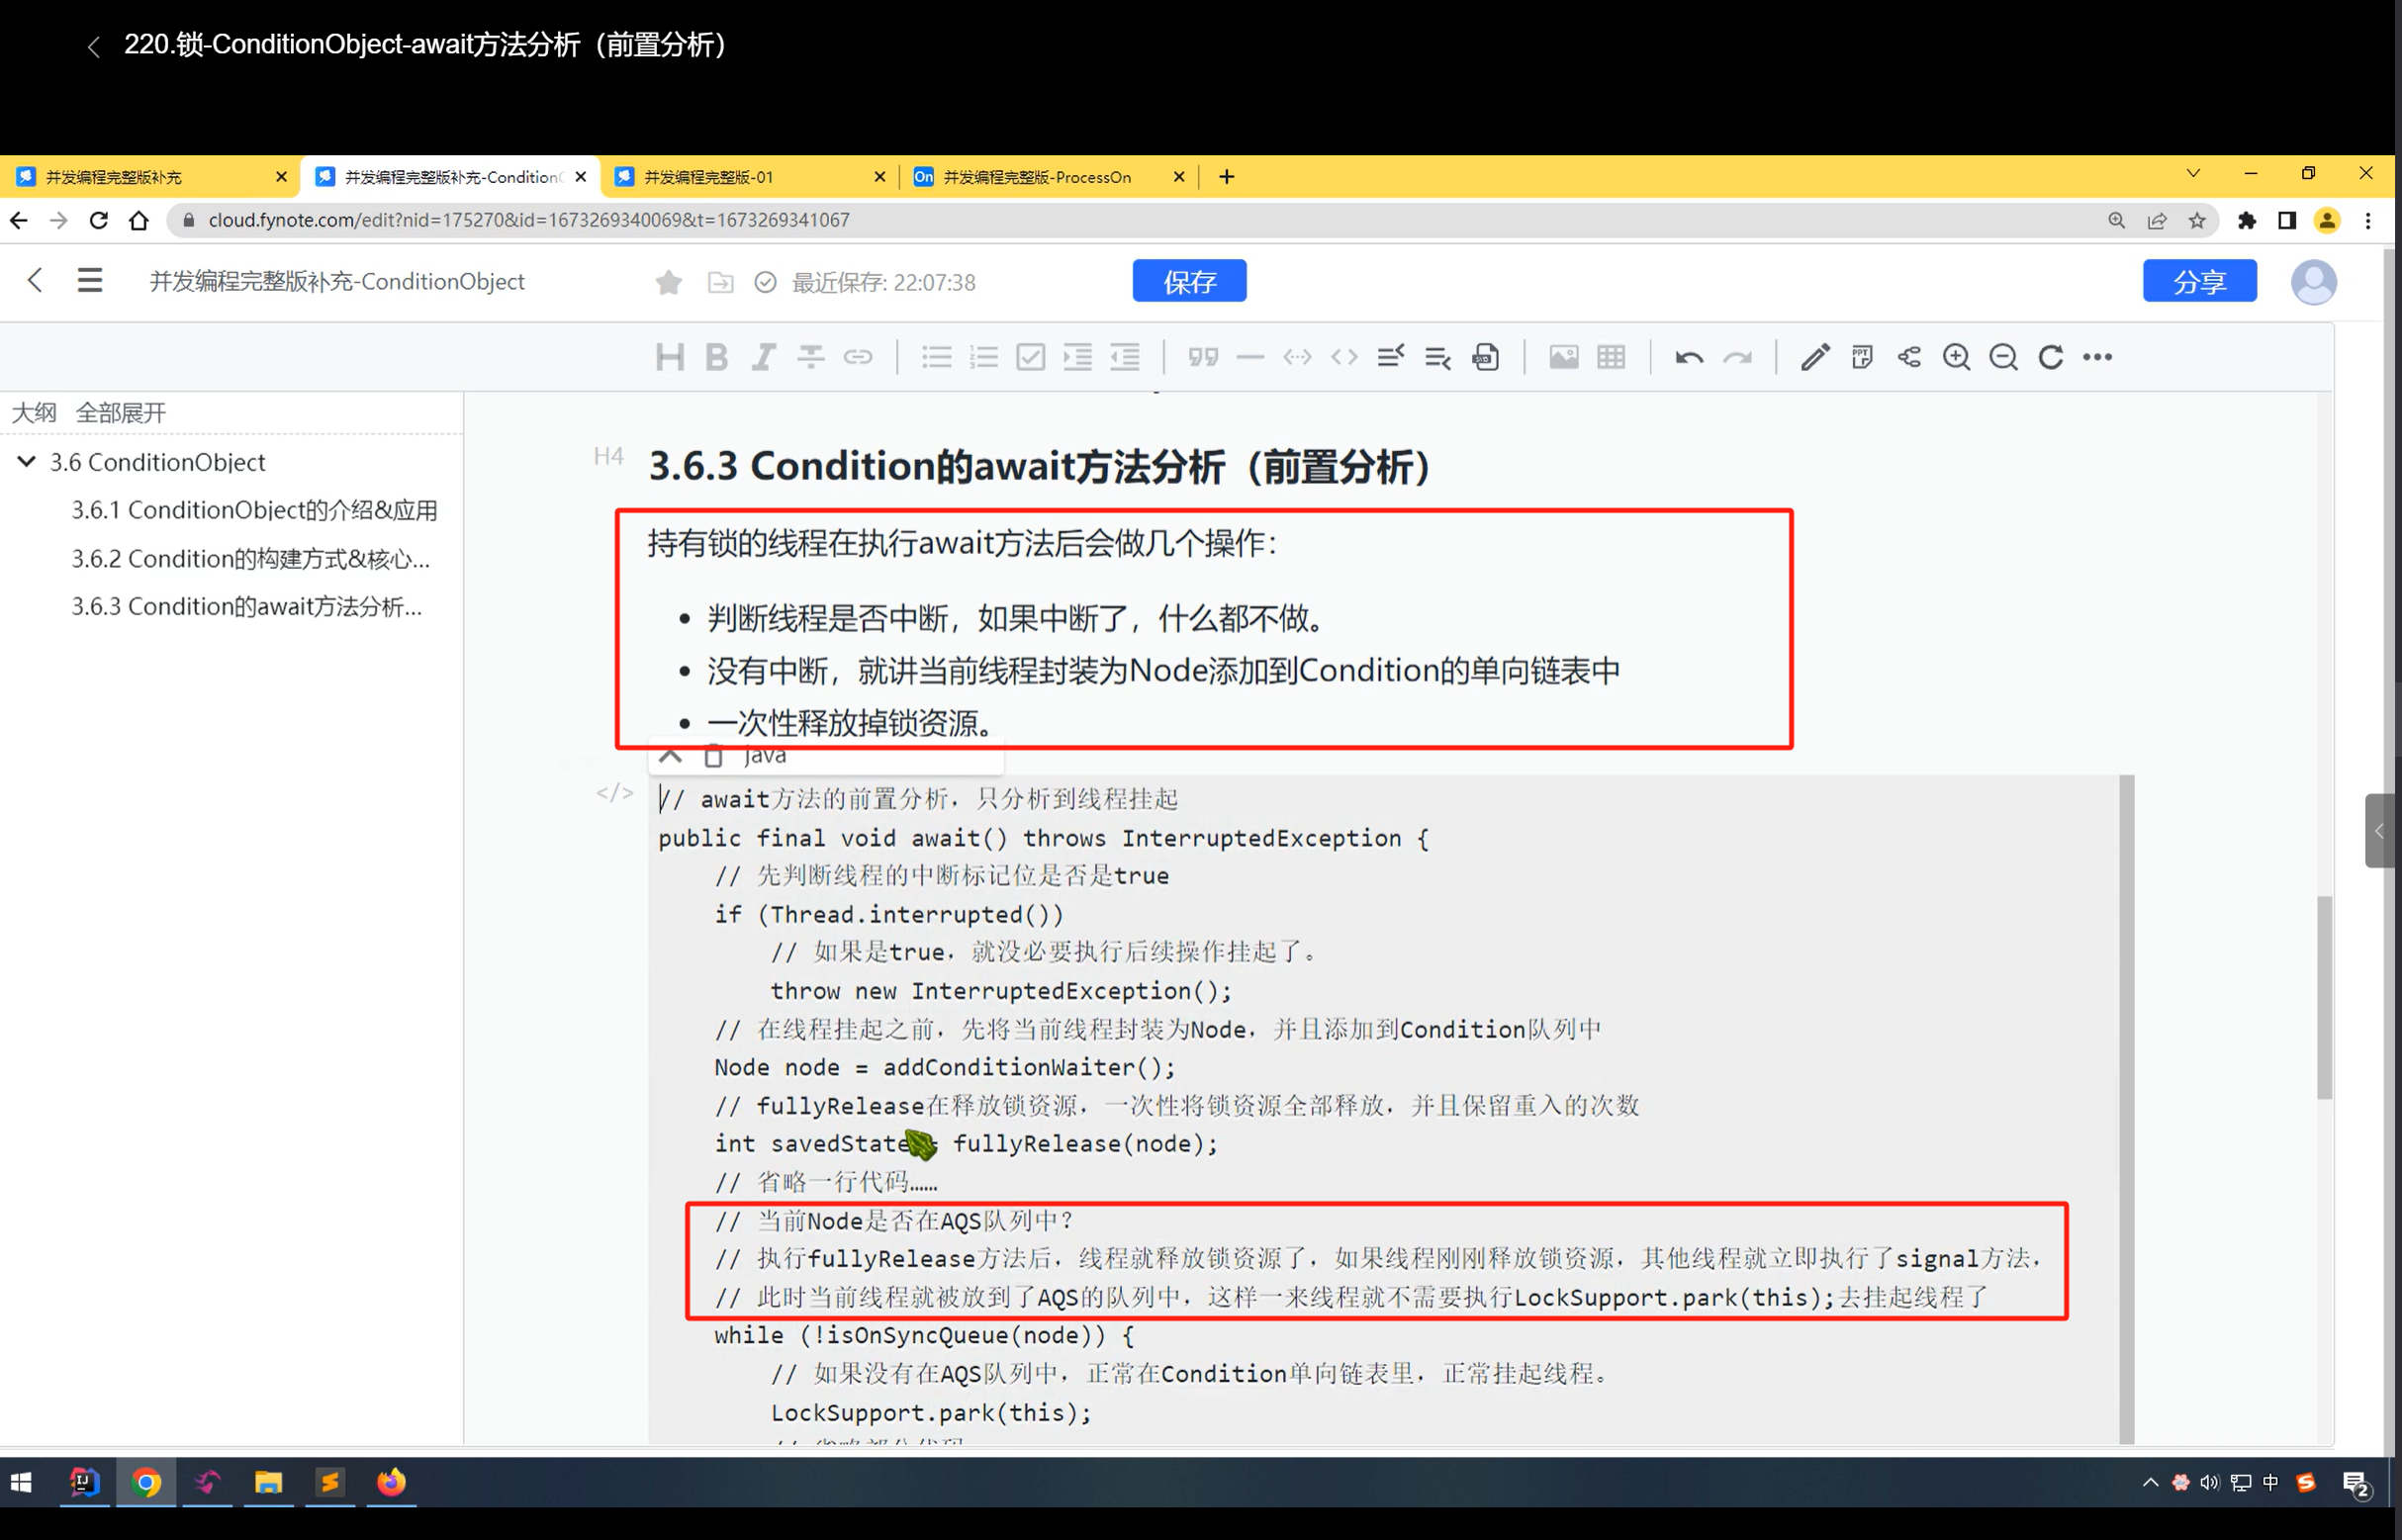Open the pencil edit mode icon
Image resolution: width=2402 pixels, height=1540 pixels.
[1814, 357]
